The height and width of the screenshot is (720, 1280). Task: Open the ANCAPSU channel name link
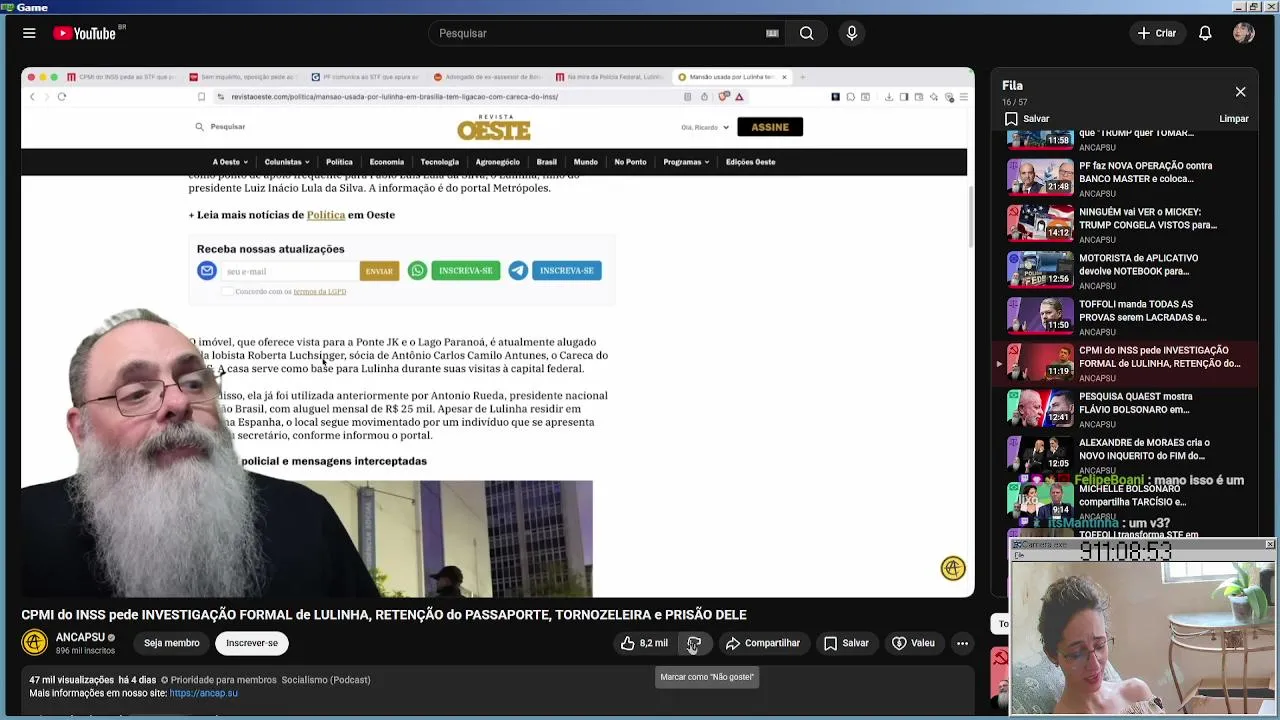(x=80, y=637)
